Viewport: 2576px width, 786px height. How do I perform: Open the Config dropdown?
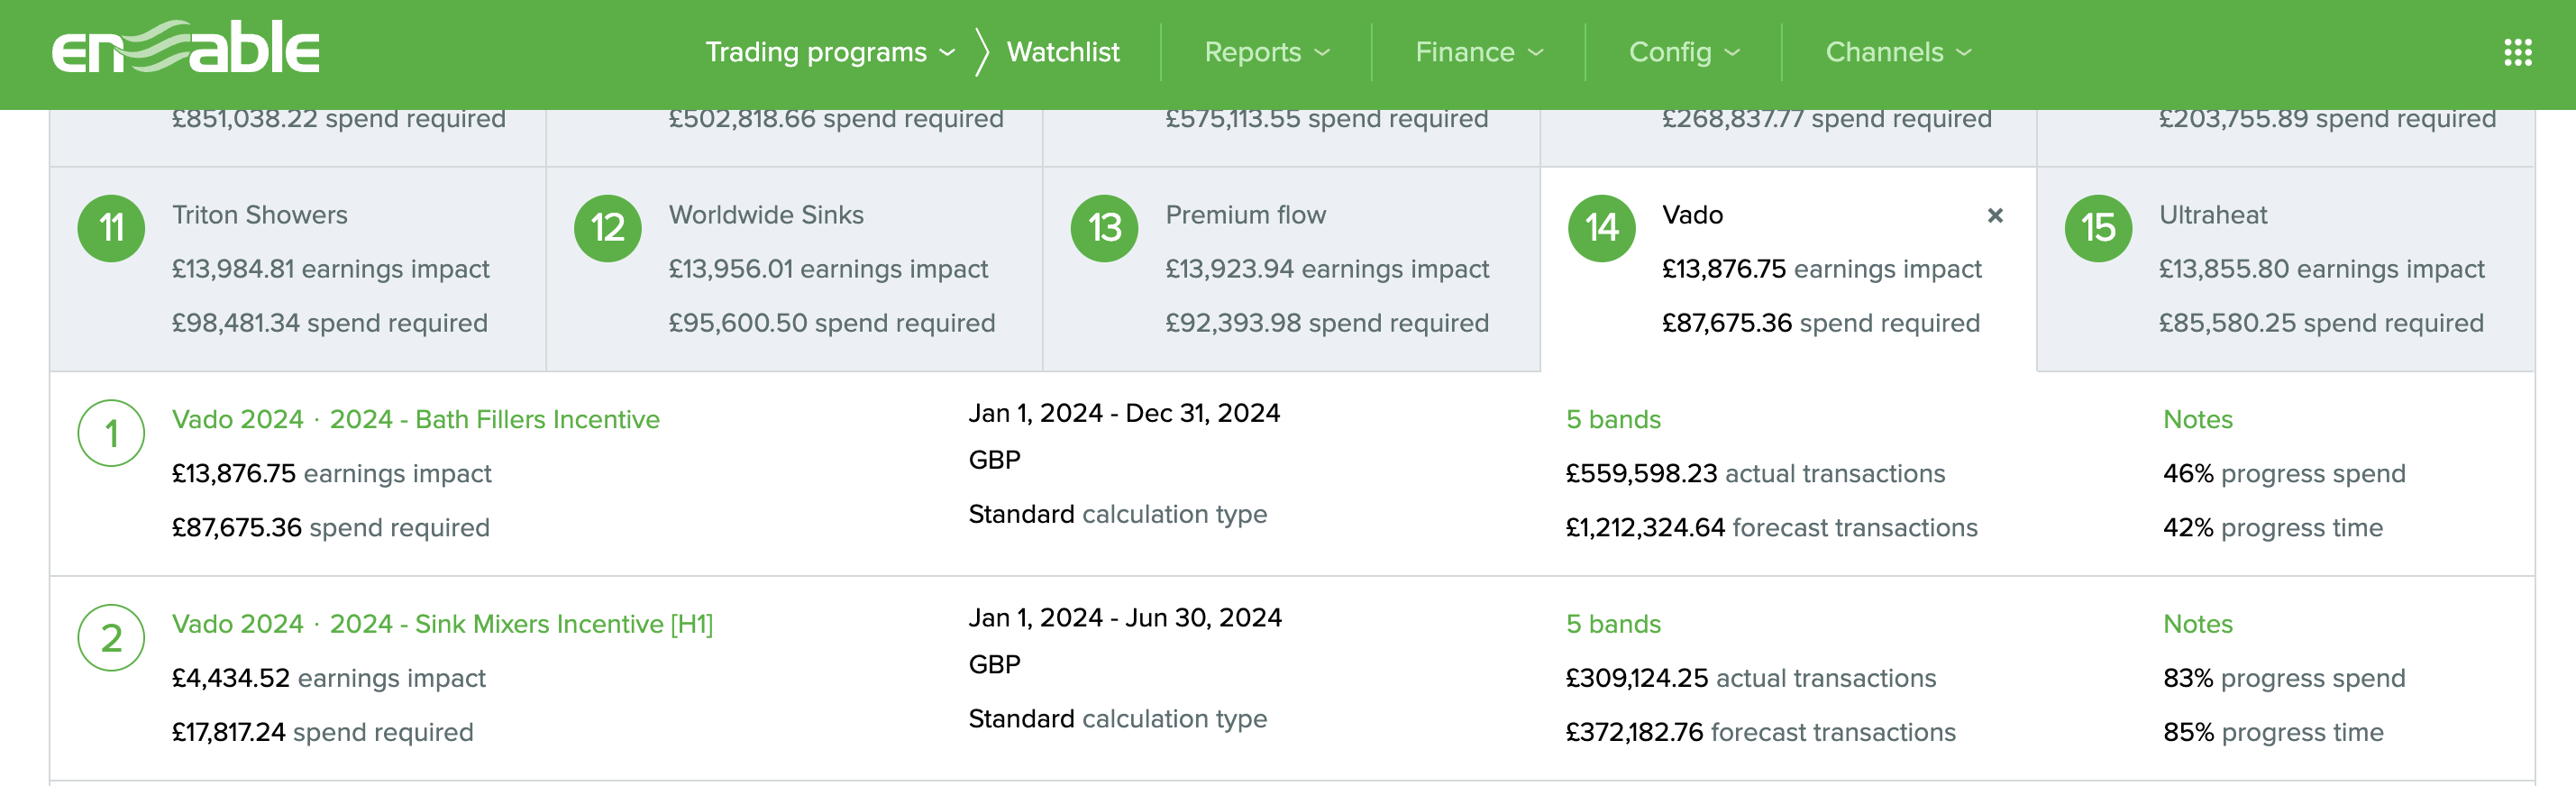coord(1684,52)
